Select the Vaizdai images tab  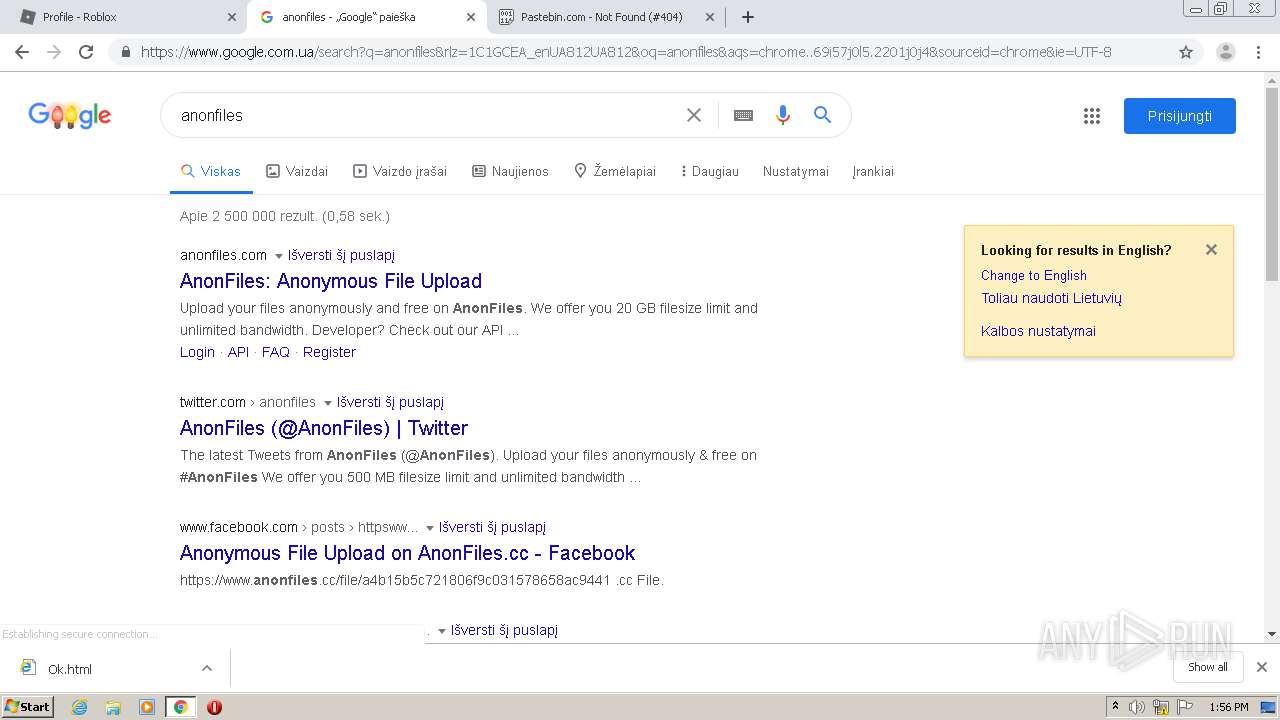coord(297,171)
